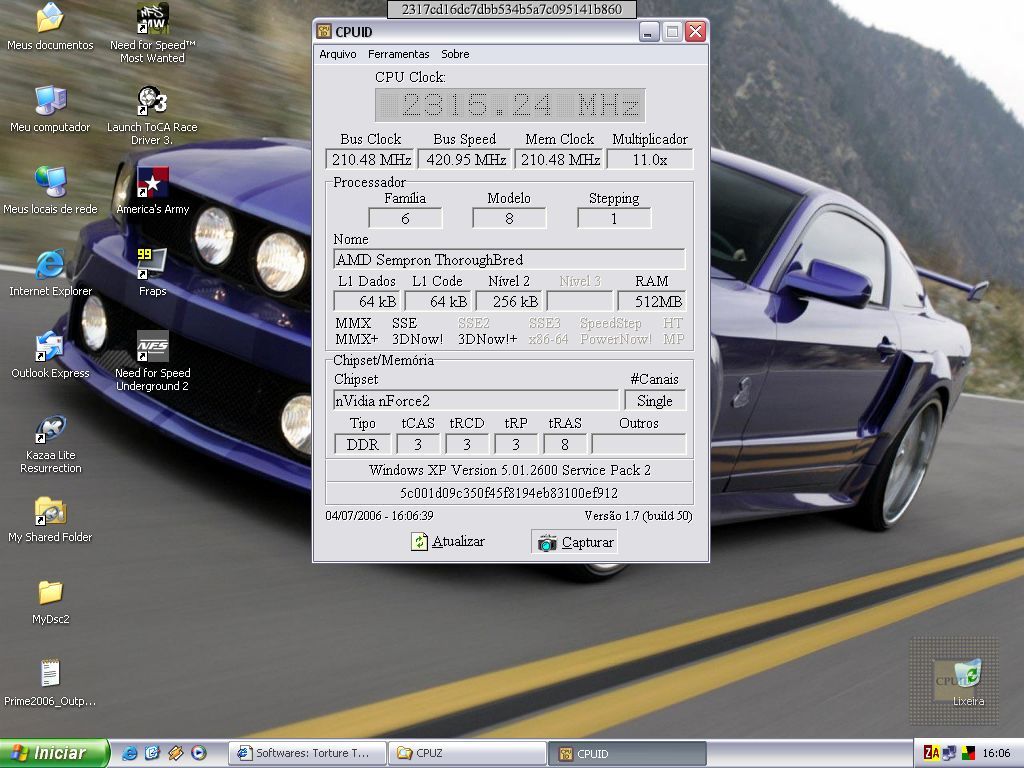1024x768 pixels.
Task: Switch to Softwares: Torture T... taskbar item
Action: 307,753
